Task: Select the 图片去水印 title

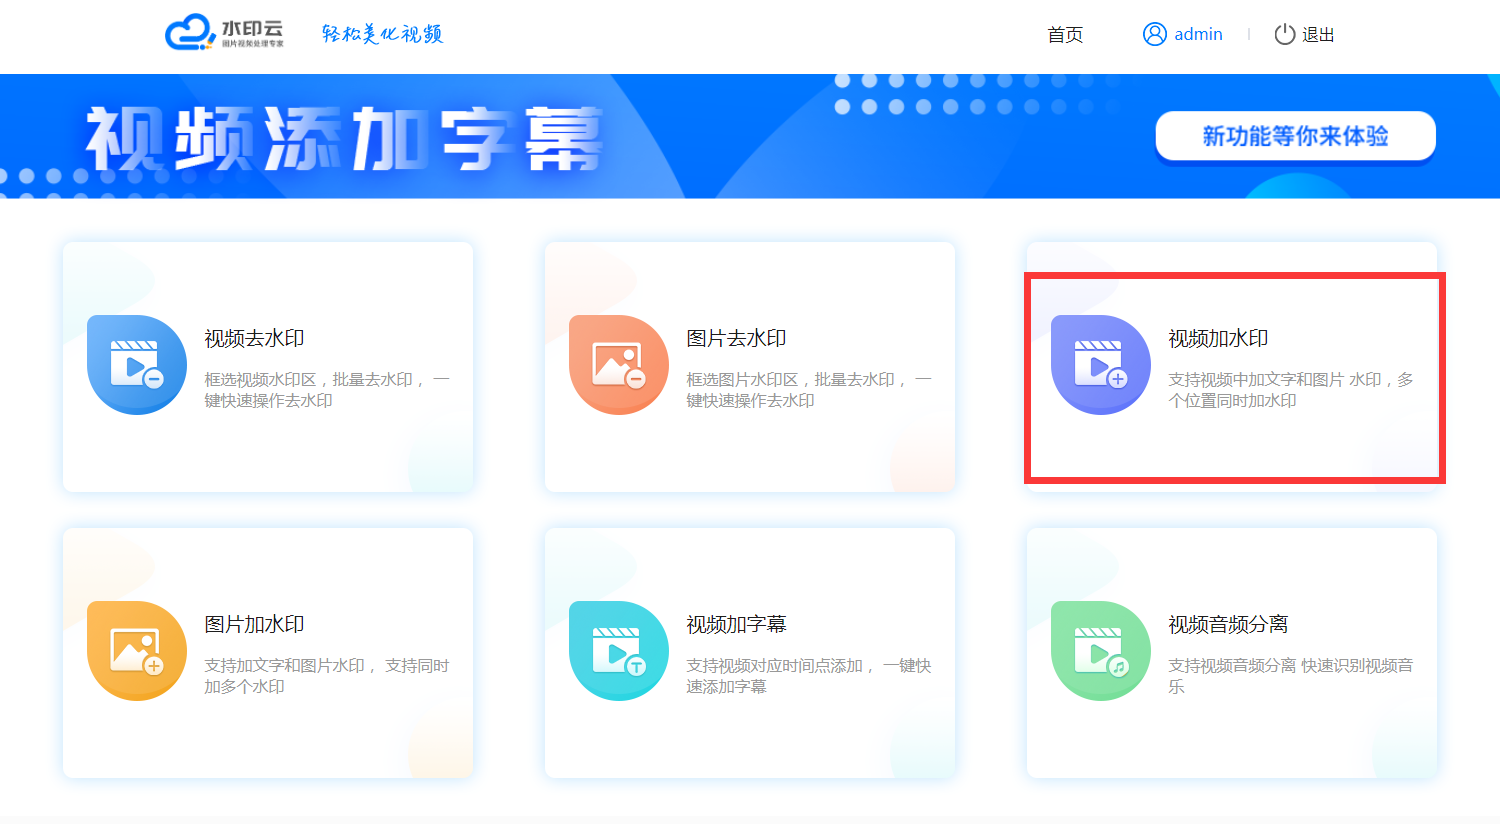Action: tap(736, 339)
